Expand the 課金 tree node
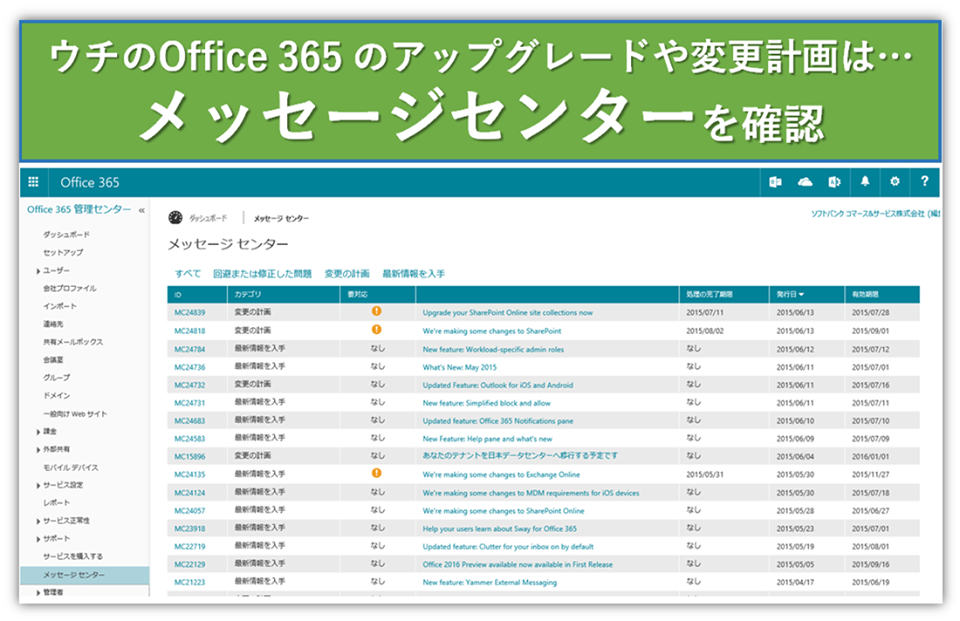 point(38,432)
